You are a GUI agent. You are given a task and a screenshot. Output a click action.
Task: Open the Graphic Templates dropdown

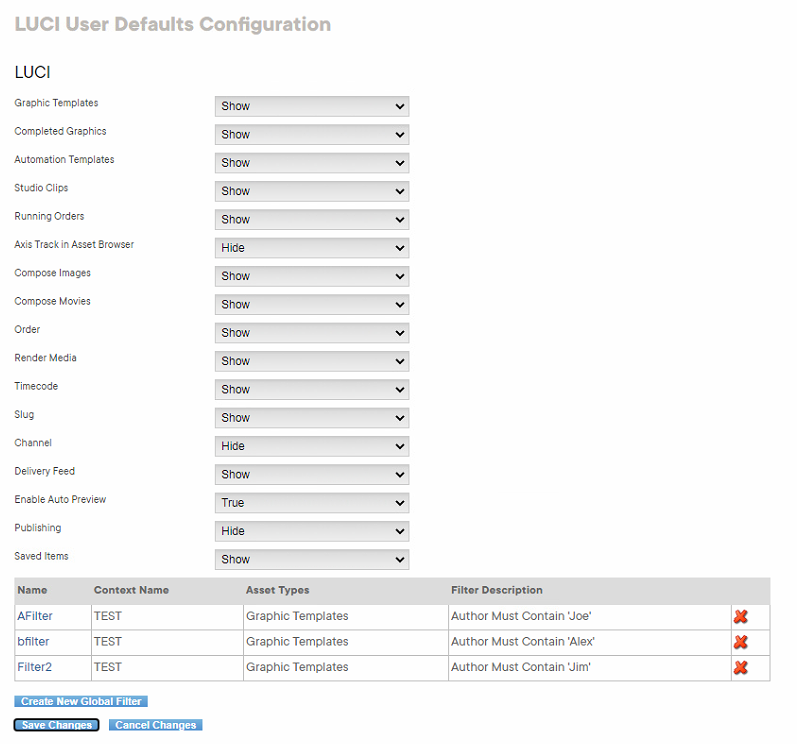(311, 106)
